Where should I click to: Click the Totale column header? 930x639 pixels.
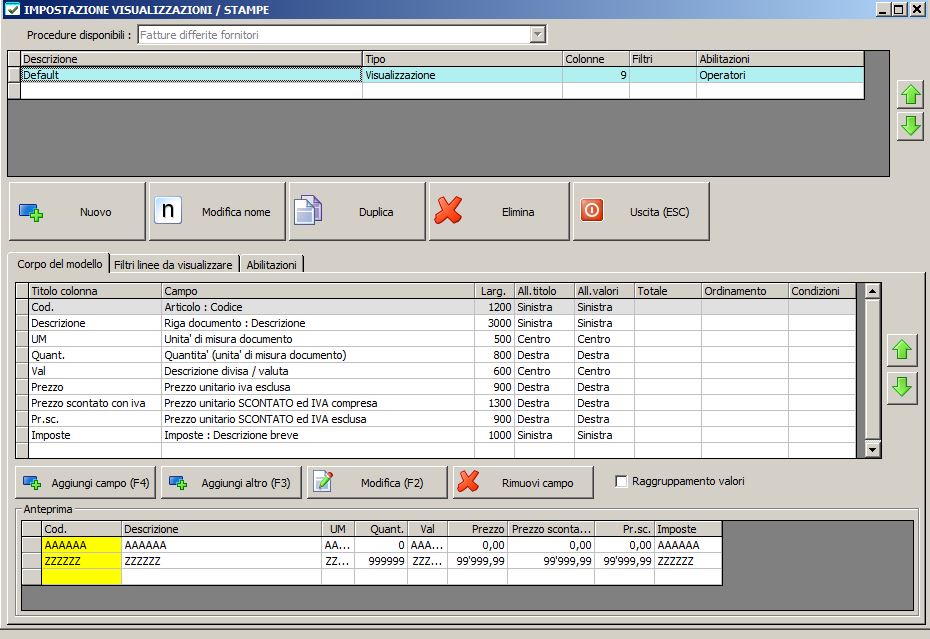pos(668,291)
